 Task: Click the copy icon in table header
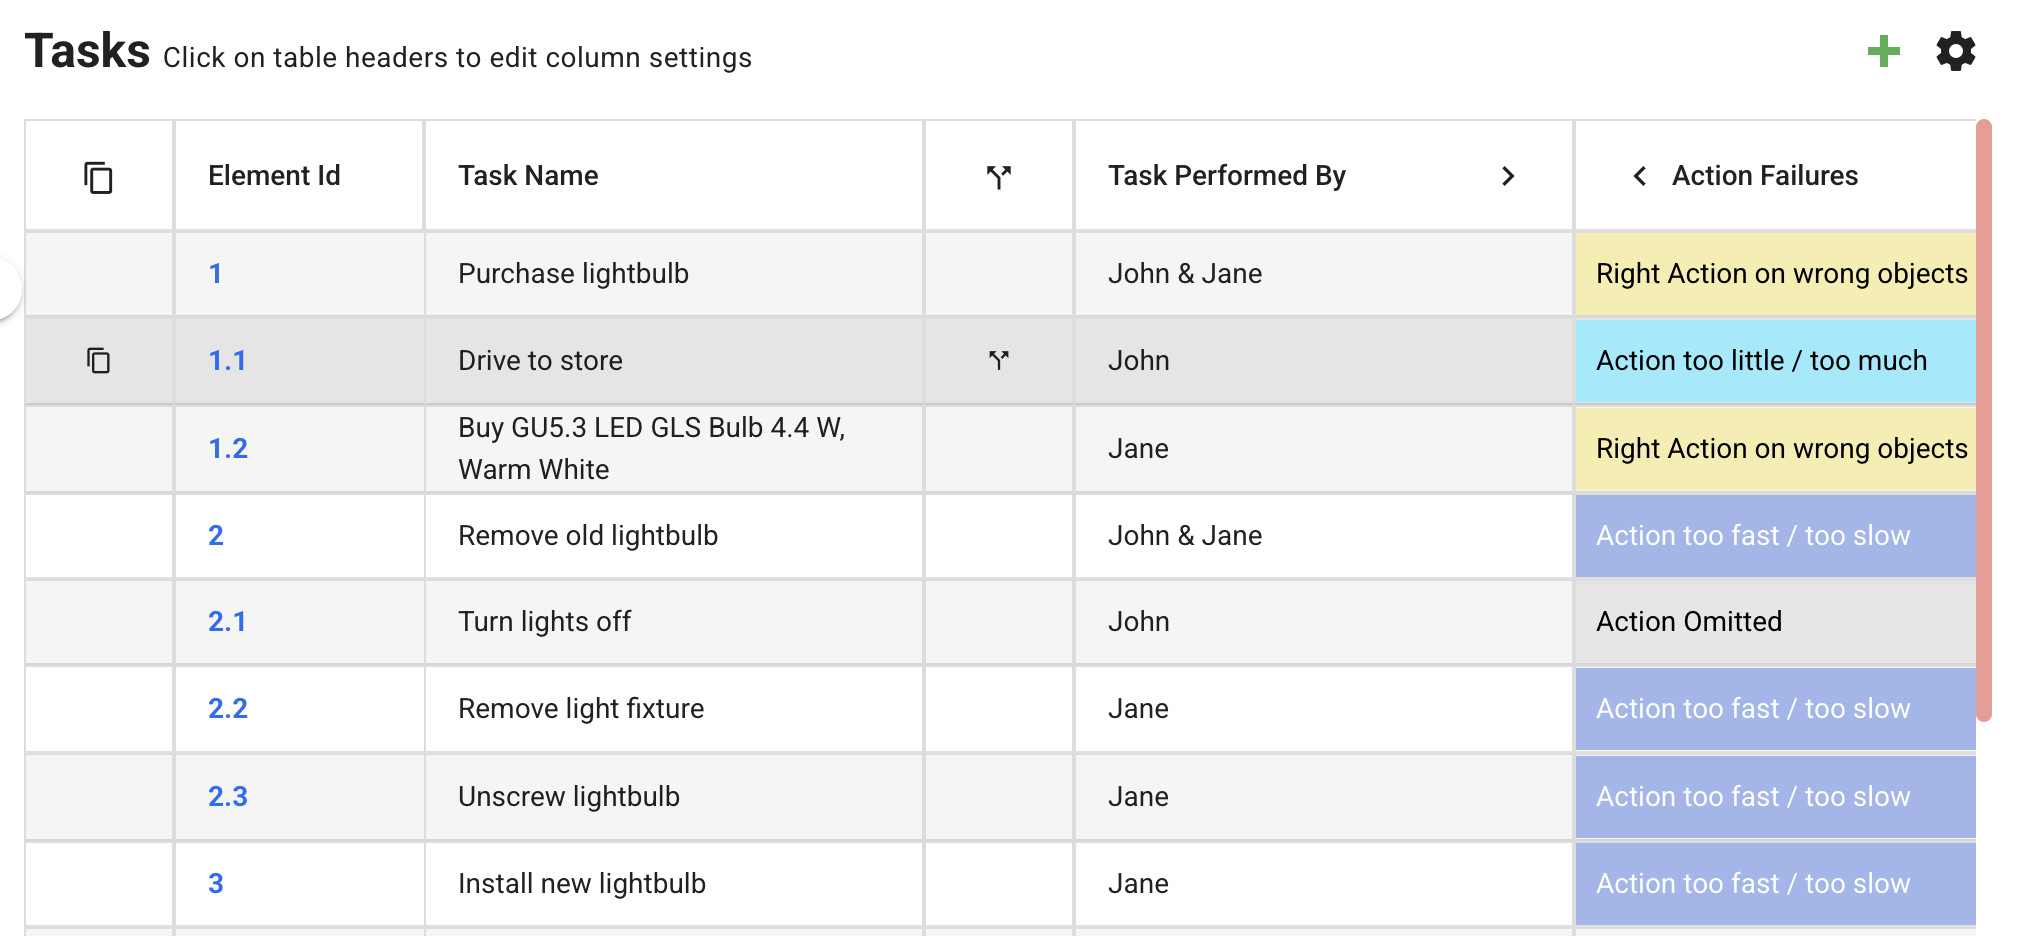point(98,177)
